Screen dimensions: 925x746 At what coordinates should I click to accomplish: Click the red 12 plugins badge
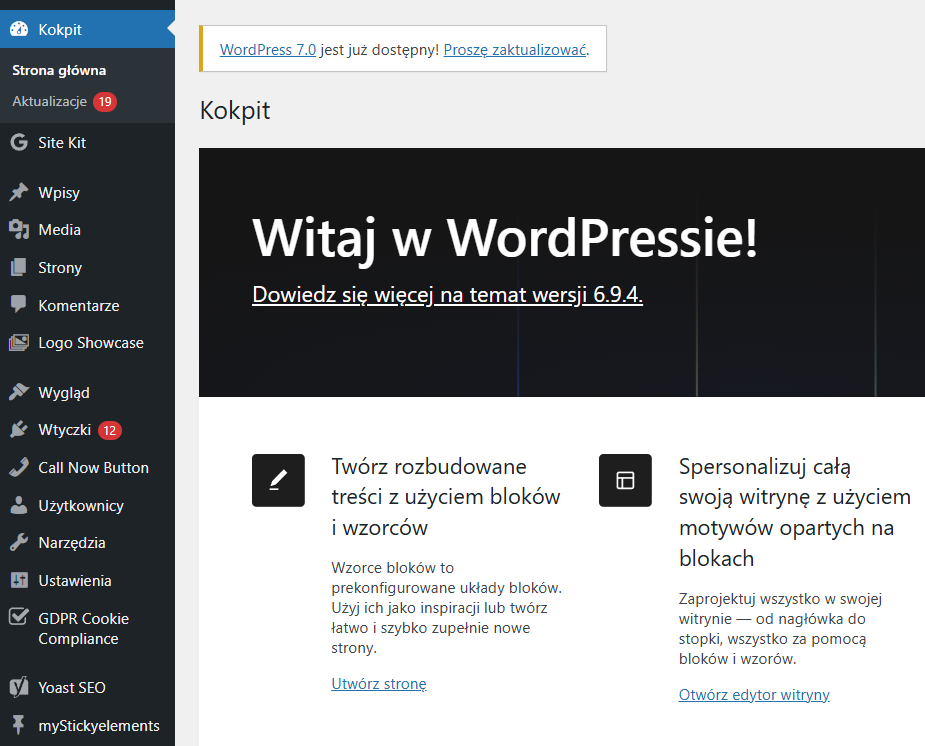pyautogui.click(x=110, y=430)
